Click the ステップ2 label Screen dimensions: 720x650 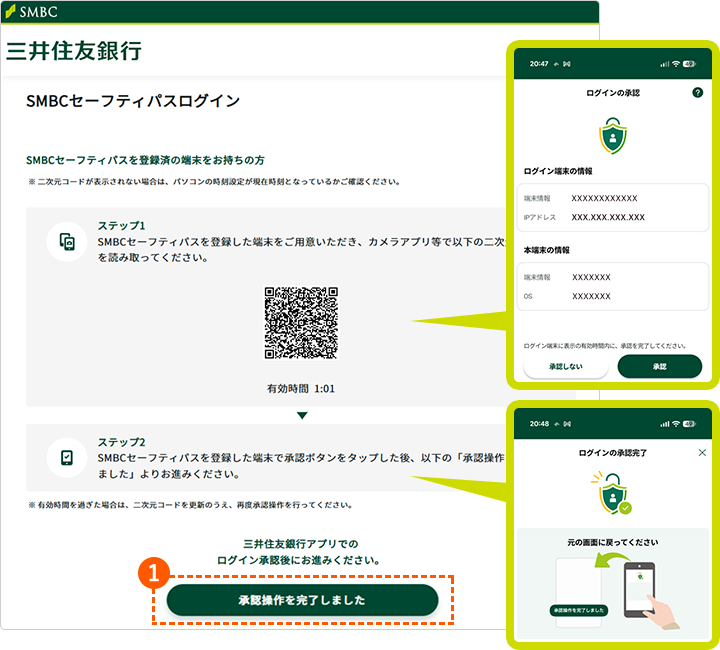[121, 442]
